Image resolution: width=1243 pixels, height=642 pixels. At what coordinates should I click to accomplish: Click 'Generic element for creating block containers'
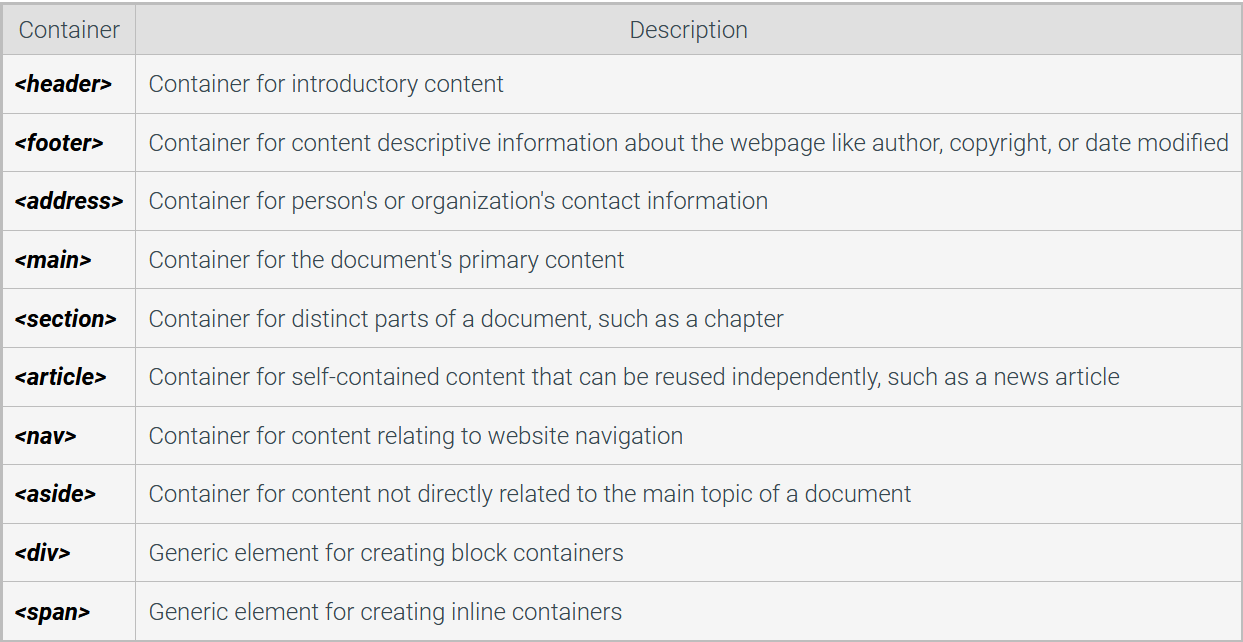click(x=386, y=553)
